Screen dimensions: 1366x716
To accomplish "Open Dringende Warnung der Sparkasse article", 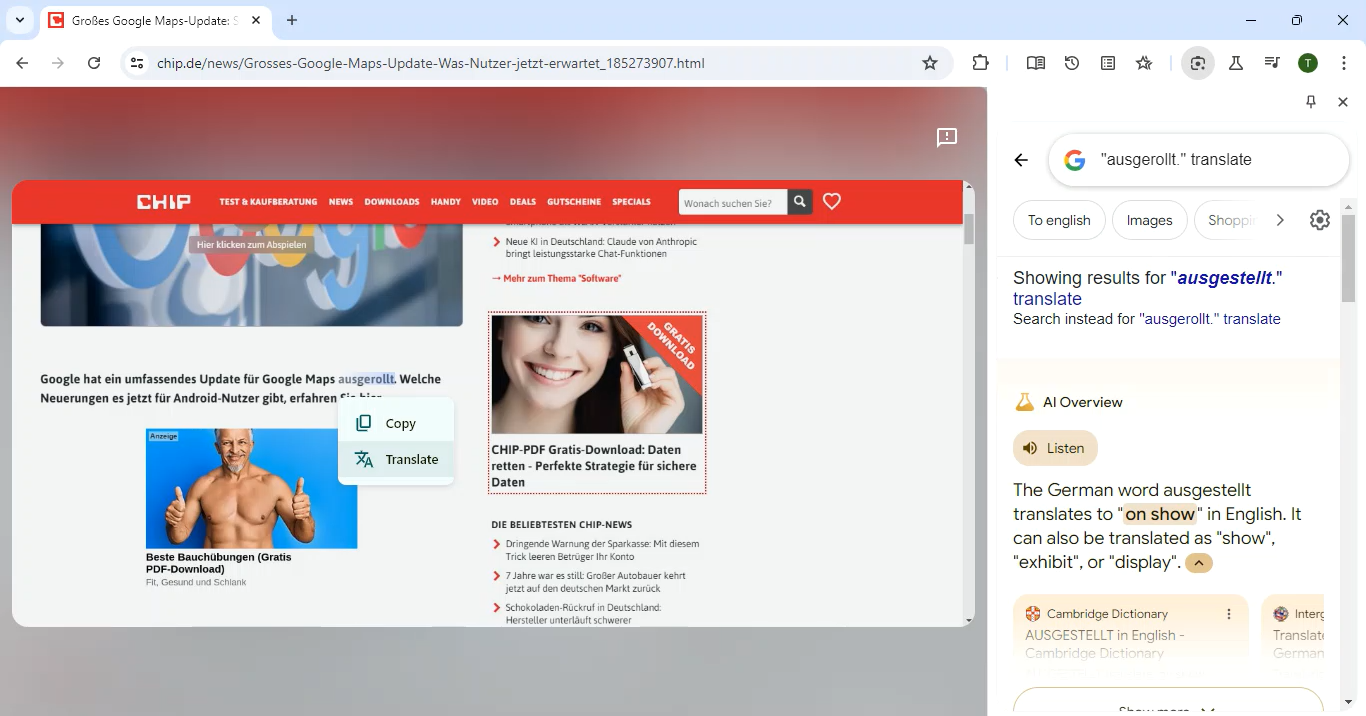I will [x=602, y=550].
